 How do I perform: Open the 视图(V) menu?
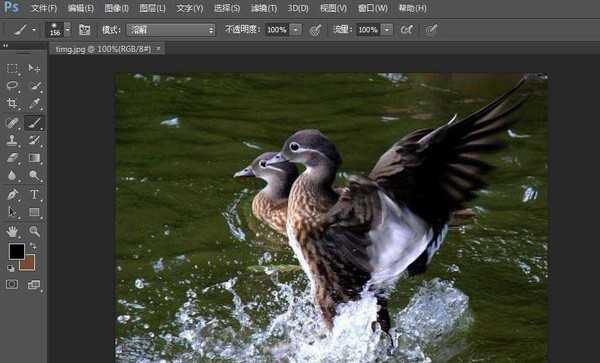coord(333,8)
